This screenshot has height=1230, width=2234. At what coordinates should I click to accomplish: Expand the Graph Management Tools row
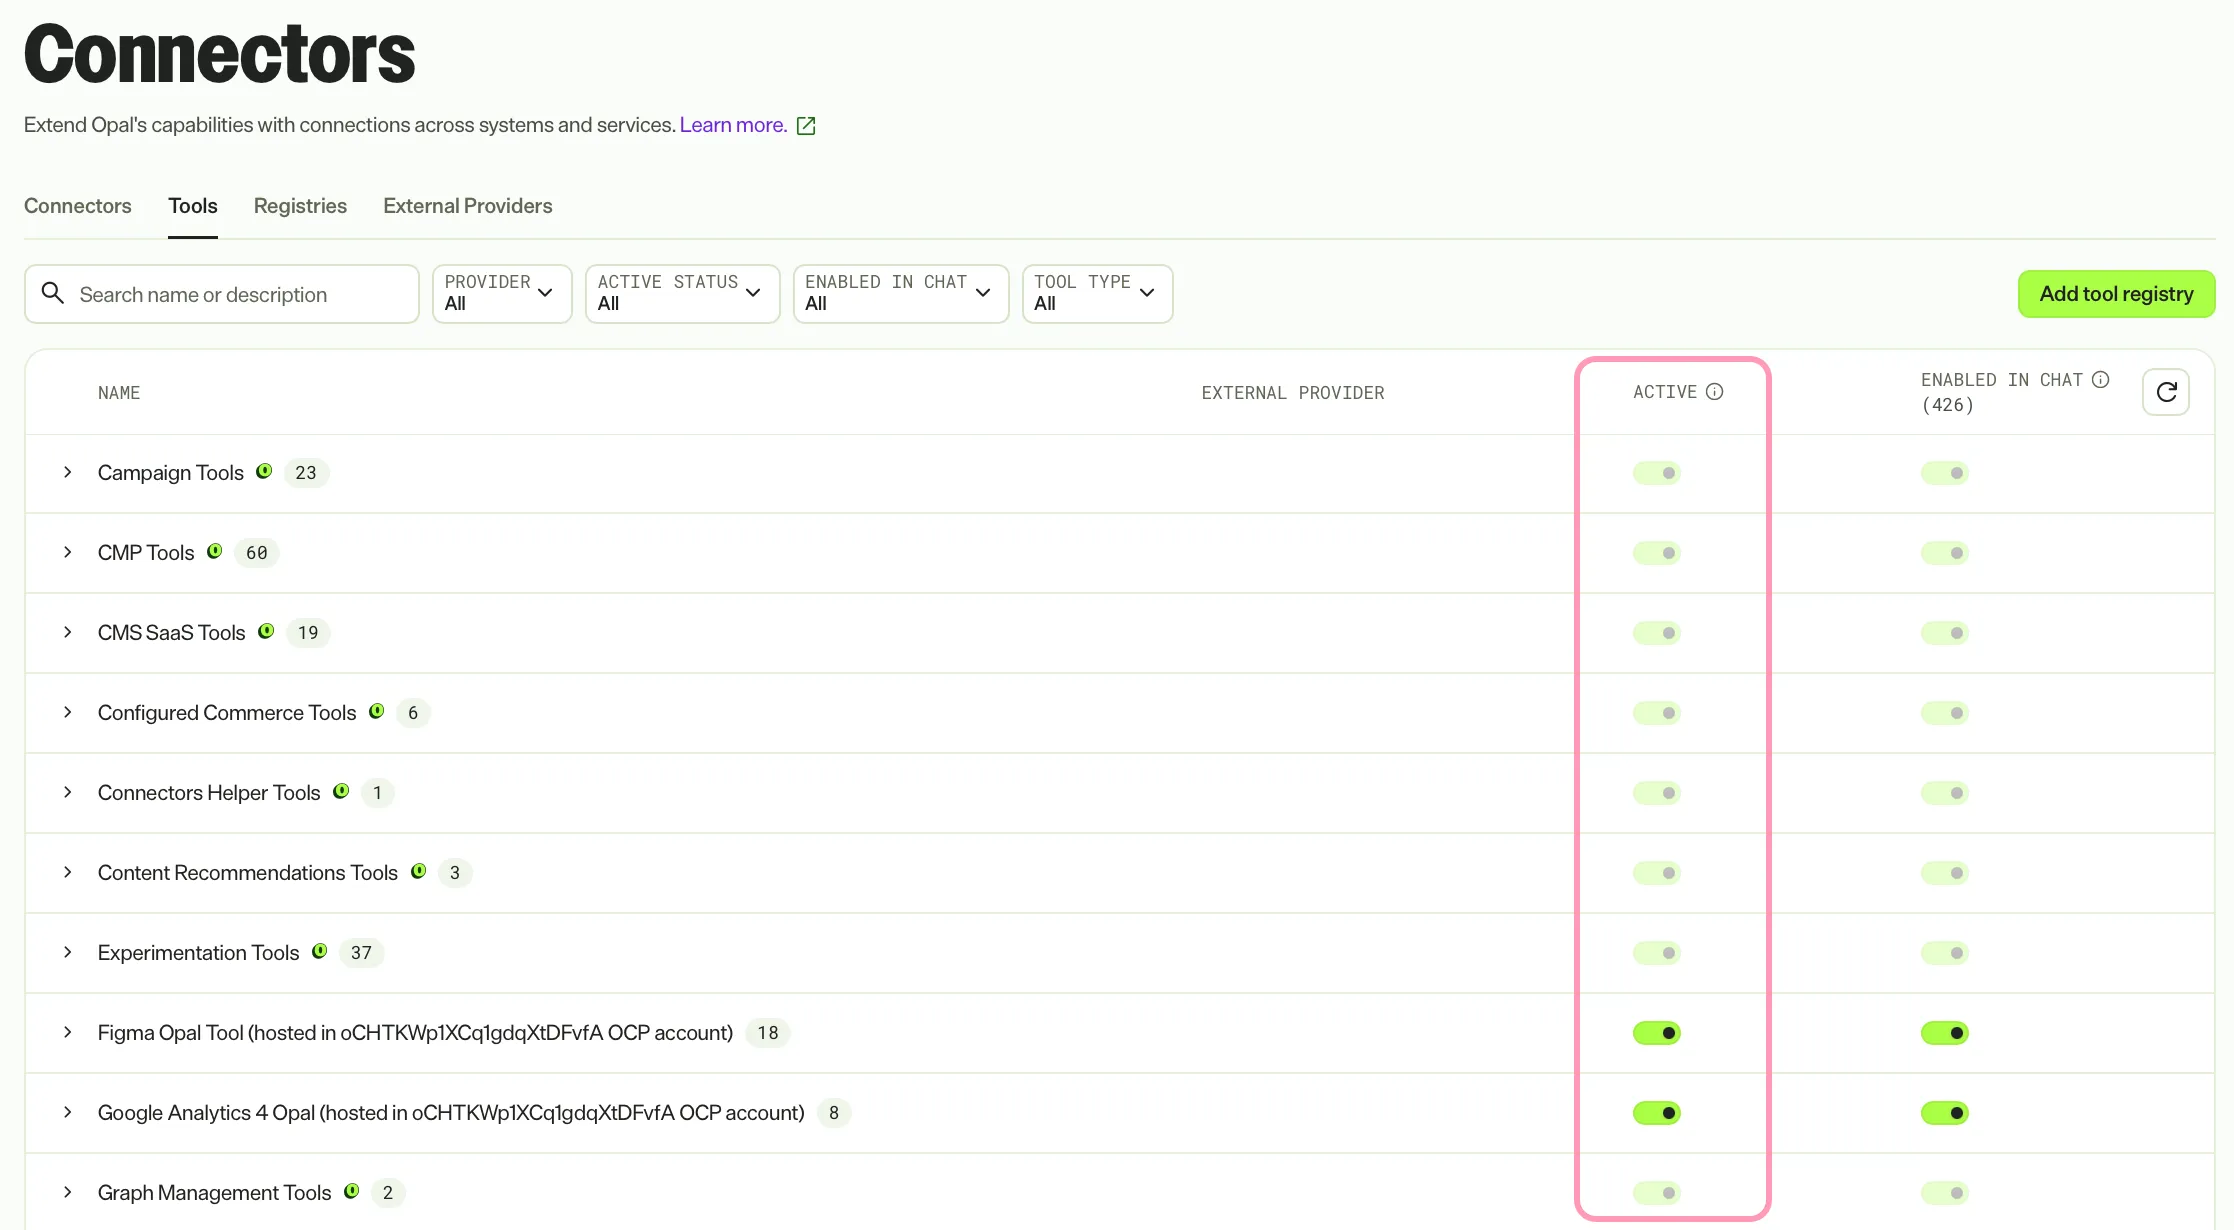click(x=68, y=1192)
